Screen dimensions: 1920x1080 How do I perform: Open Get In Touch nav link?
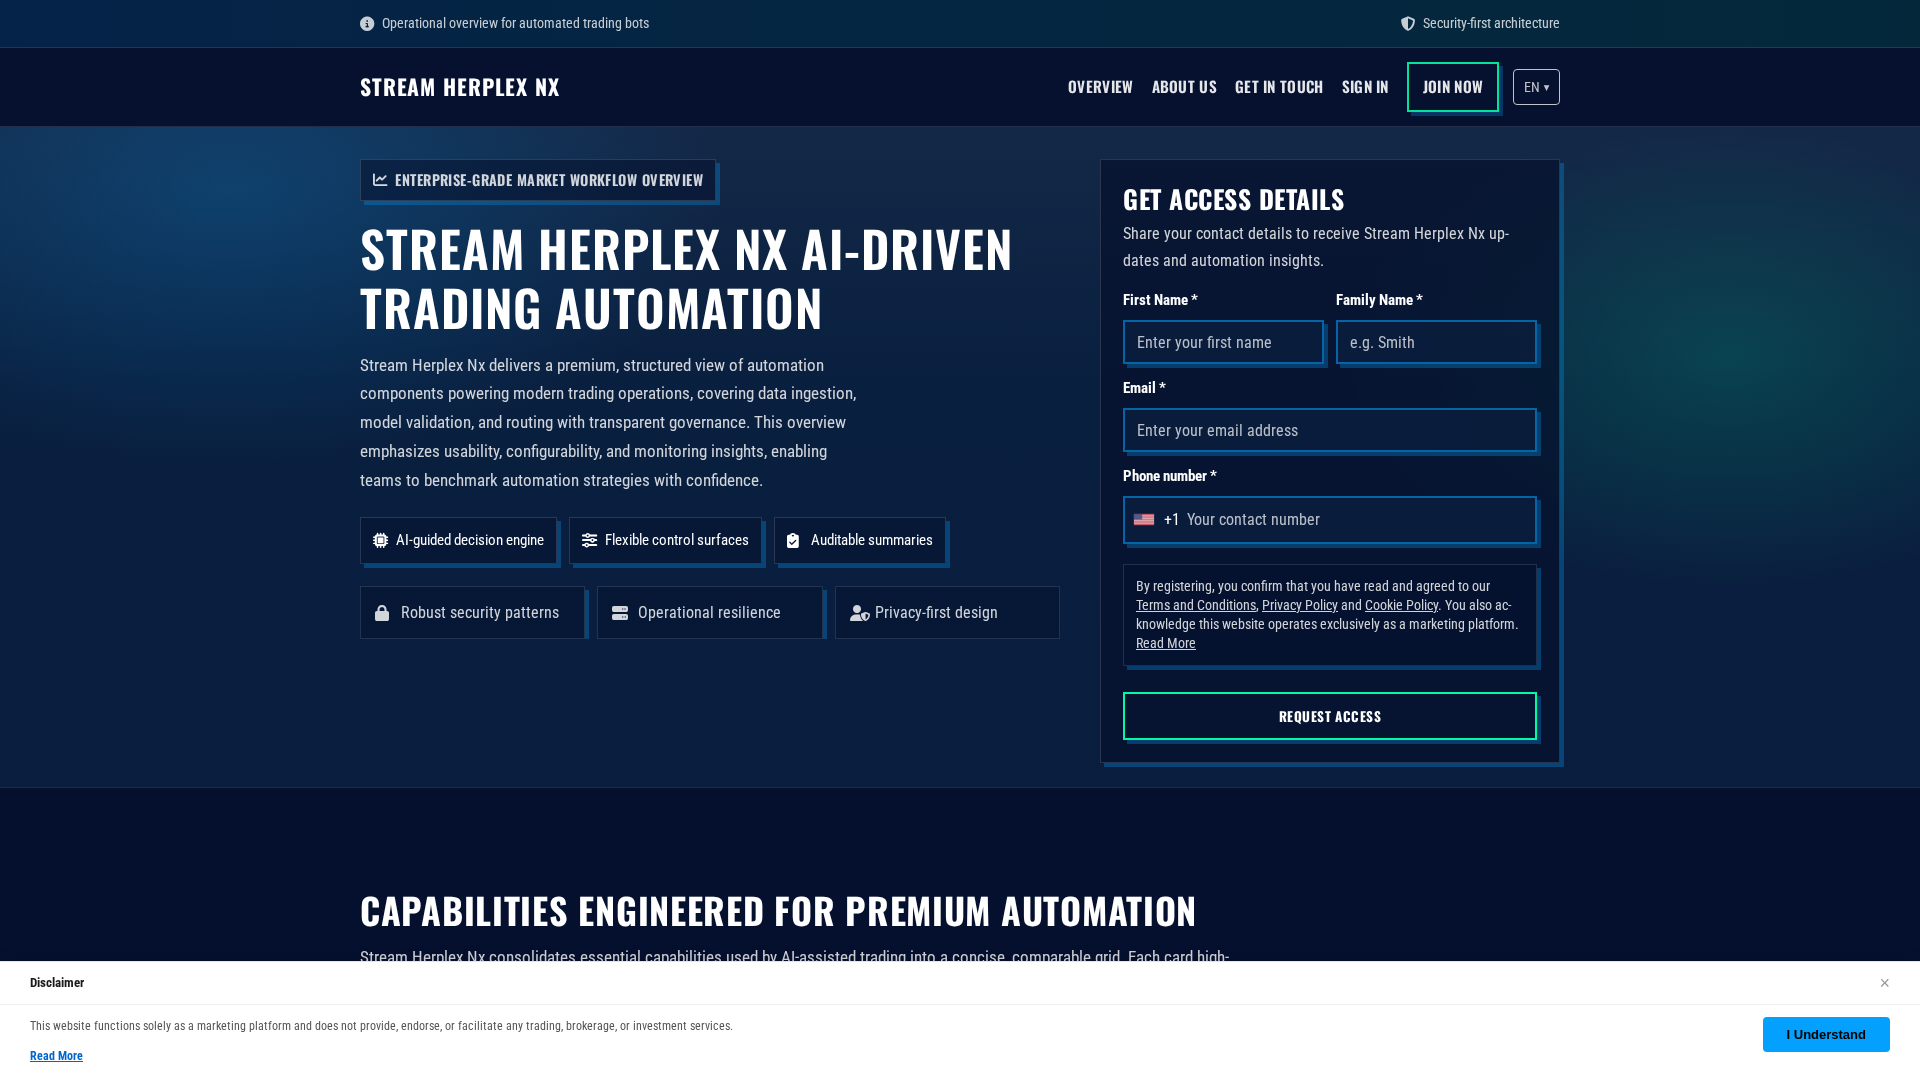(x=1279, y=87)
